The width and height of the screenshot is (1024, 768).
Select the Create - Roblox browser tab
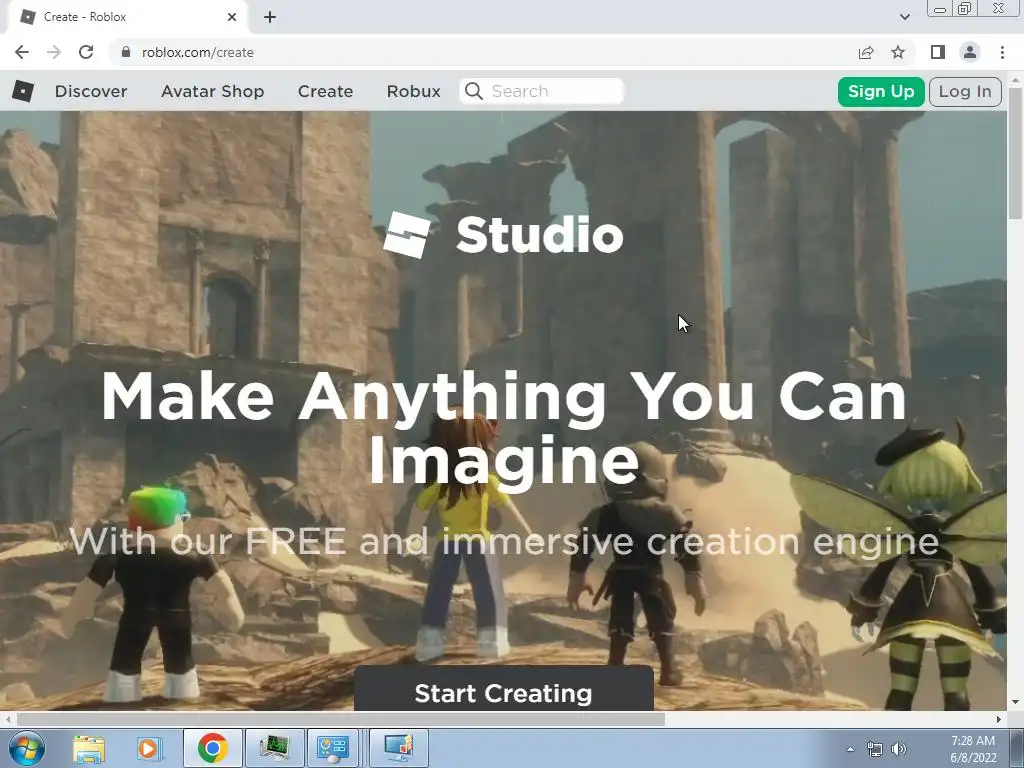point(127,17)
